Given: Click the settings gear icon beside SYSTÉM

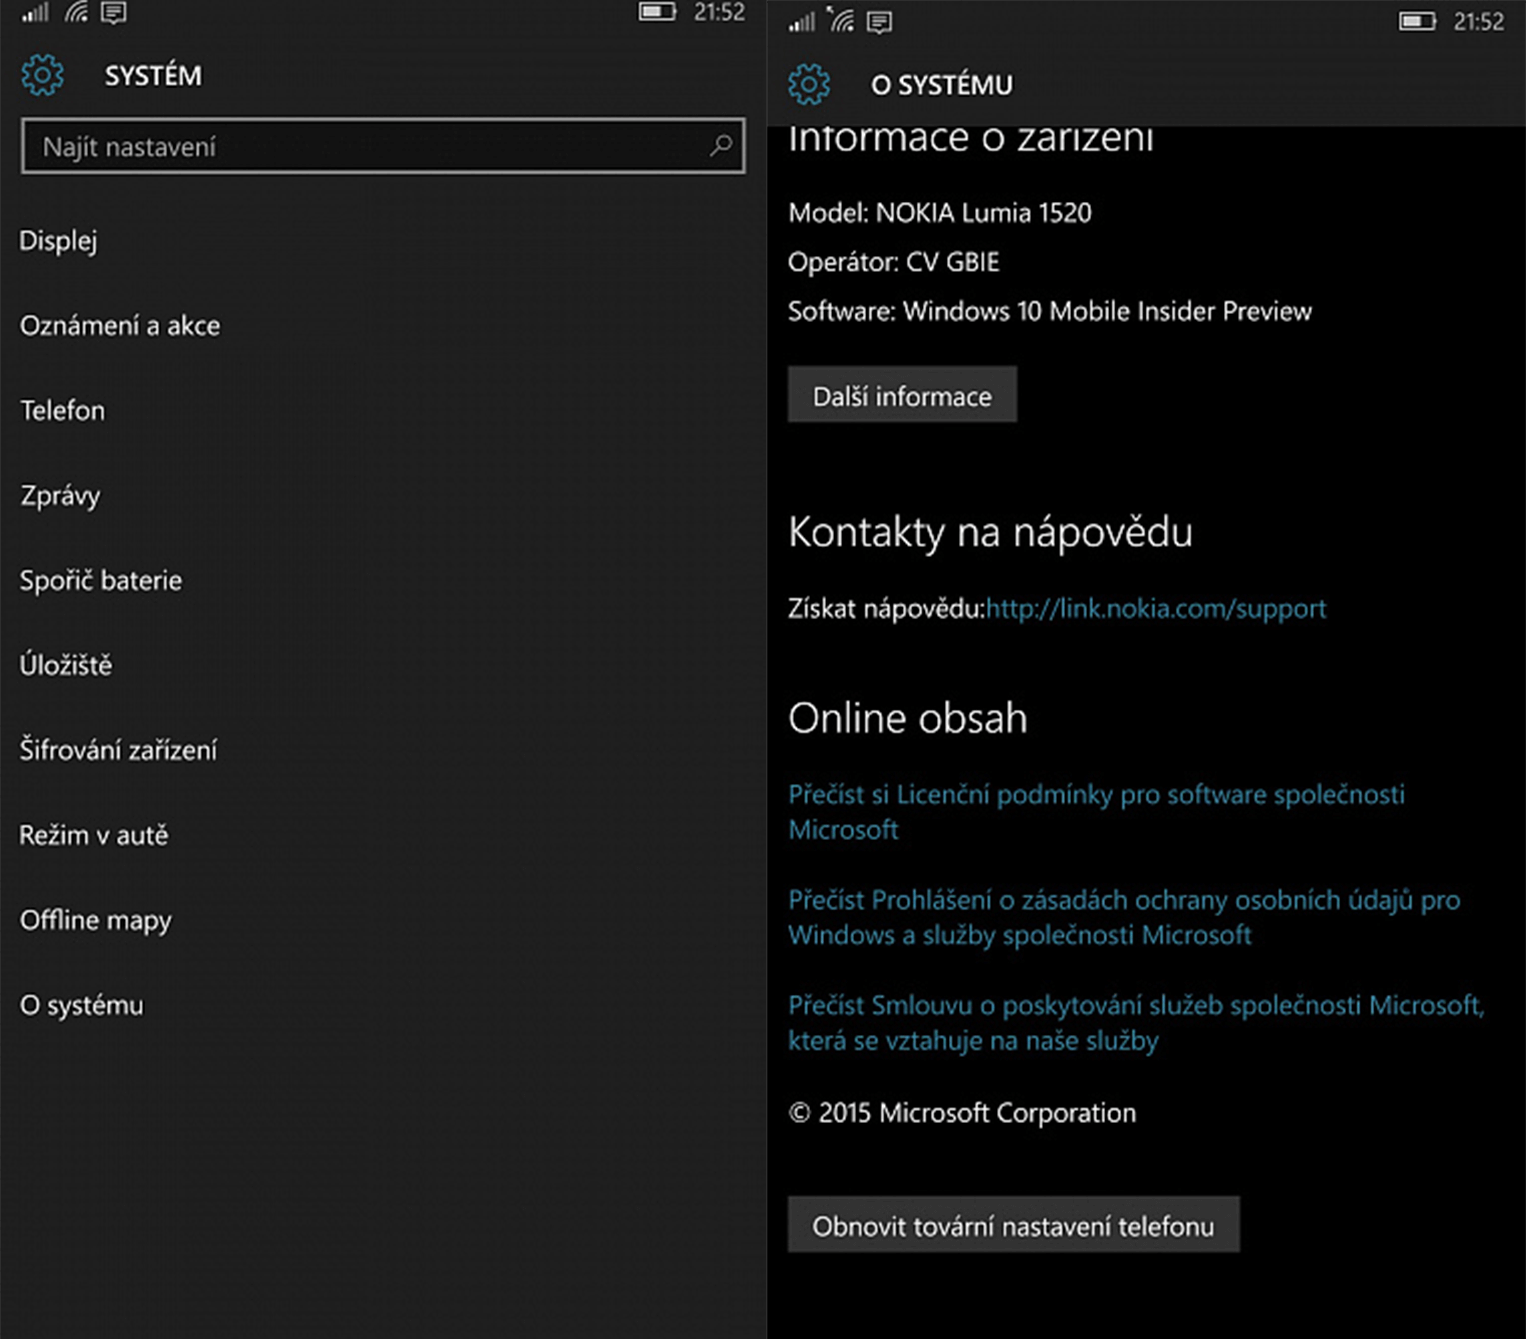Looking at the screenshot, I should pyautogui.click(x=42, y=75).
